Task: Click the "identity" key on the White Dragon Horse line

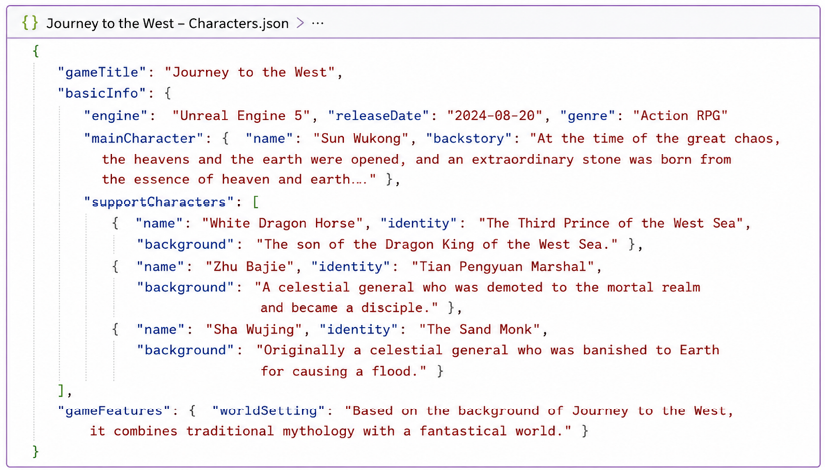Action: [419, 223]
